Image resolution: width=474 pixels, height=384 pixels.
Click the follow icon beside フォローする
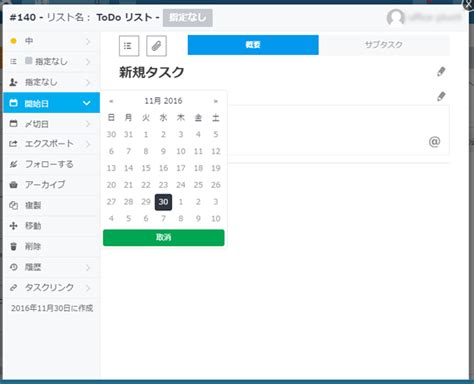click(13, 164)
